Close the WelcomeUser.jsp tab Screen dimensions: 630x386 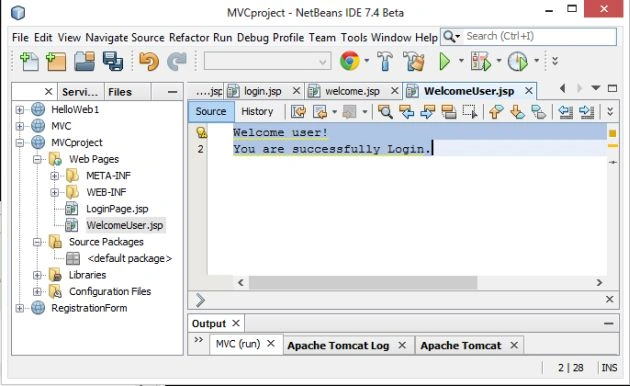click(529, 91)
